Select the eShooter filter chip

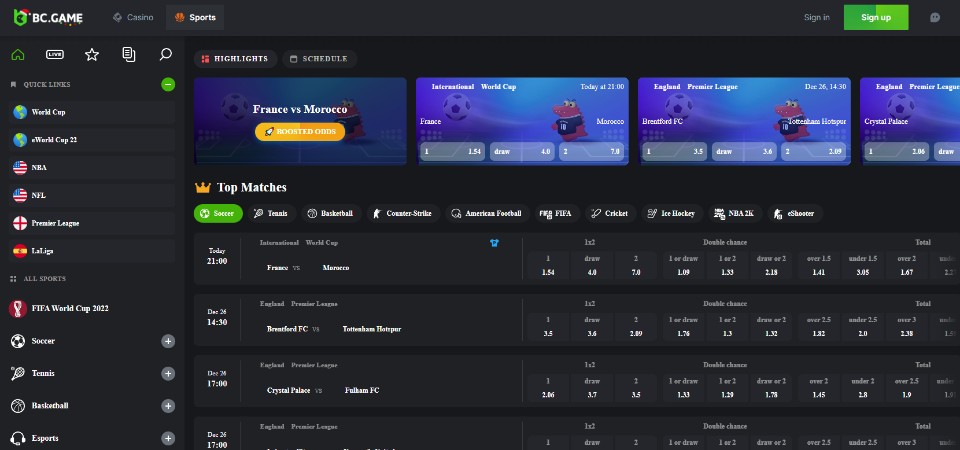pyautogui.click(x=795, y=214)
